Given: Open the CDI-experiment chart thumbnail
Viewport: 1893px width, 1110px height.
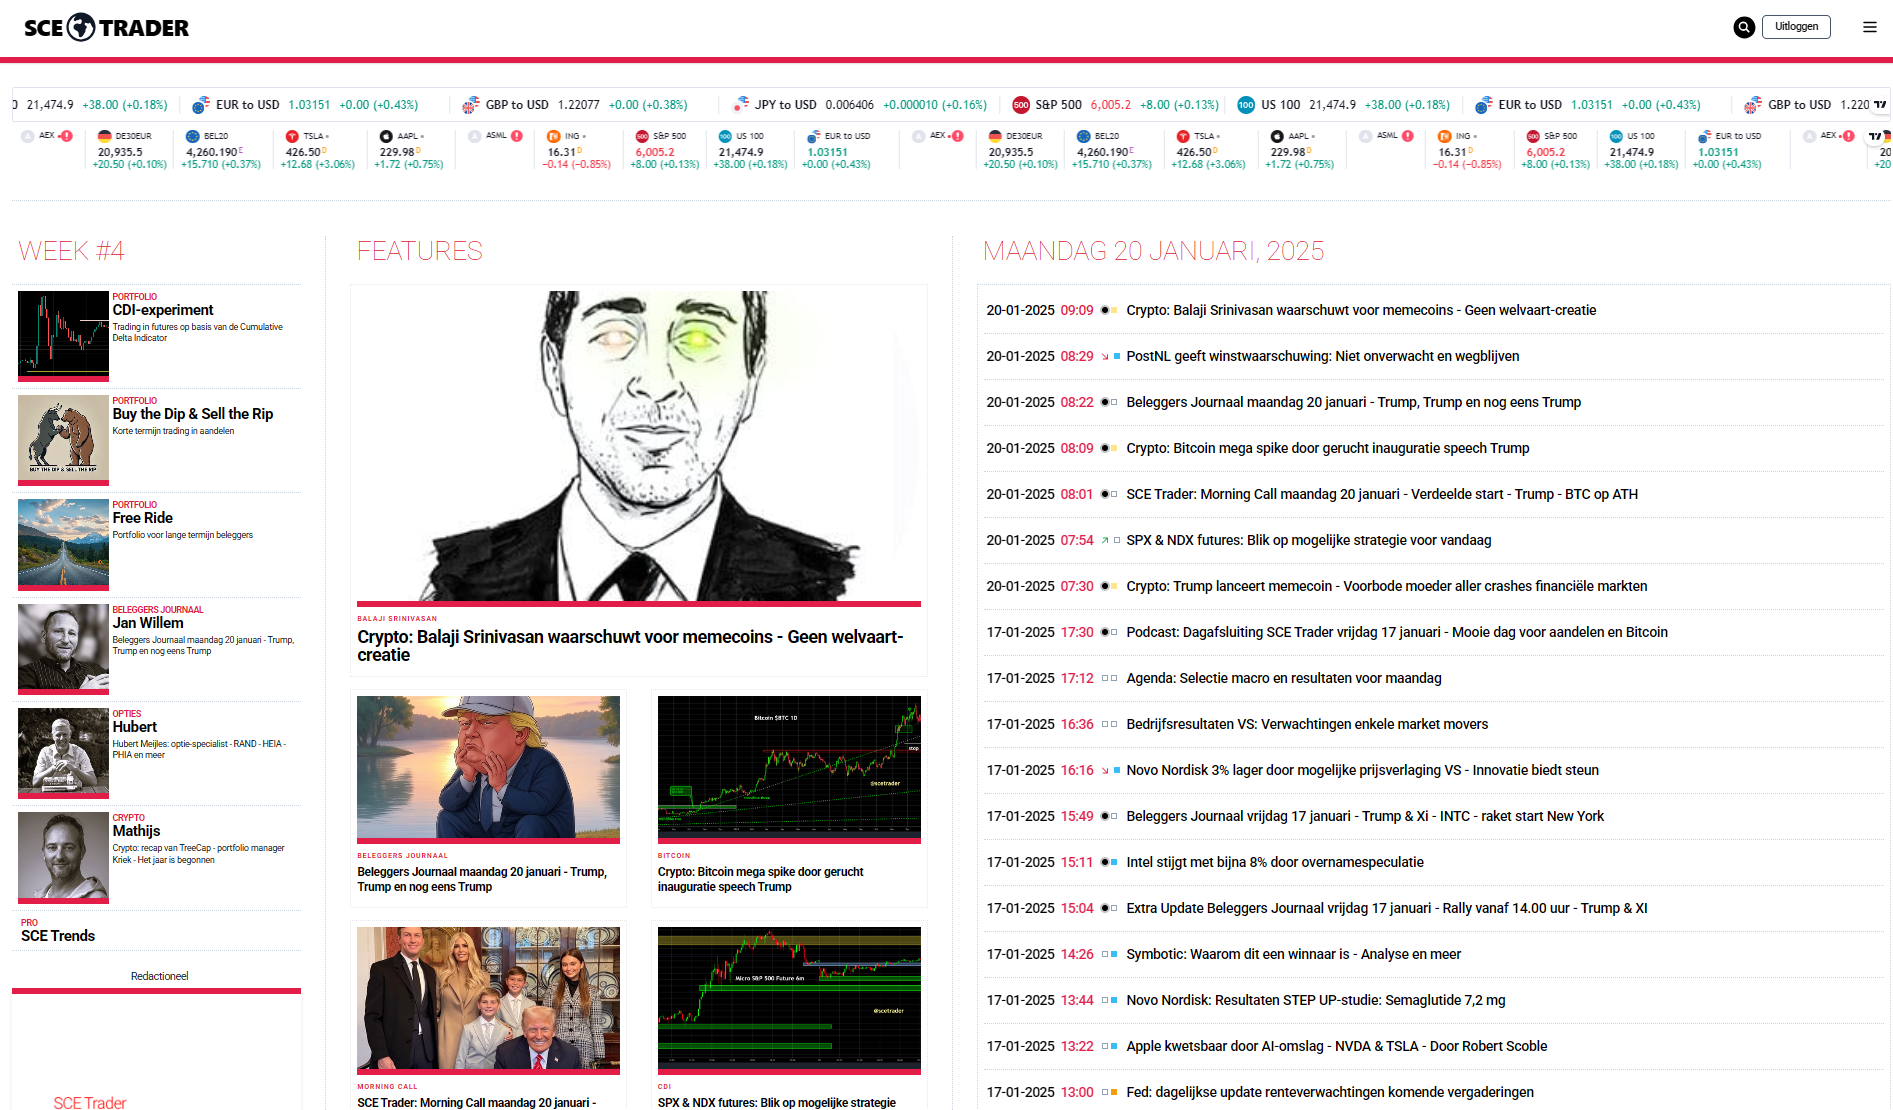Looking at the screenshot, I should [x=63, y=335].
